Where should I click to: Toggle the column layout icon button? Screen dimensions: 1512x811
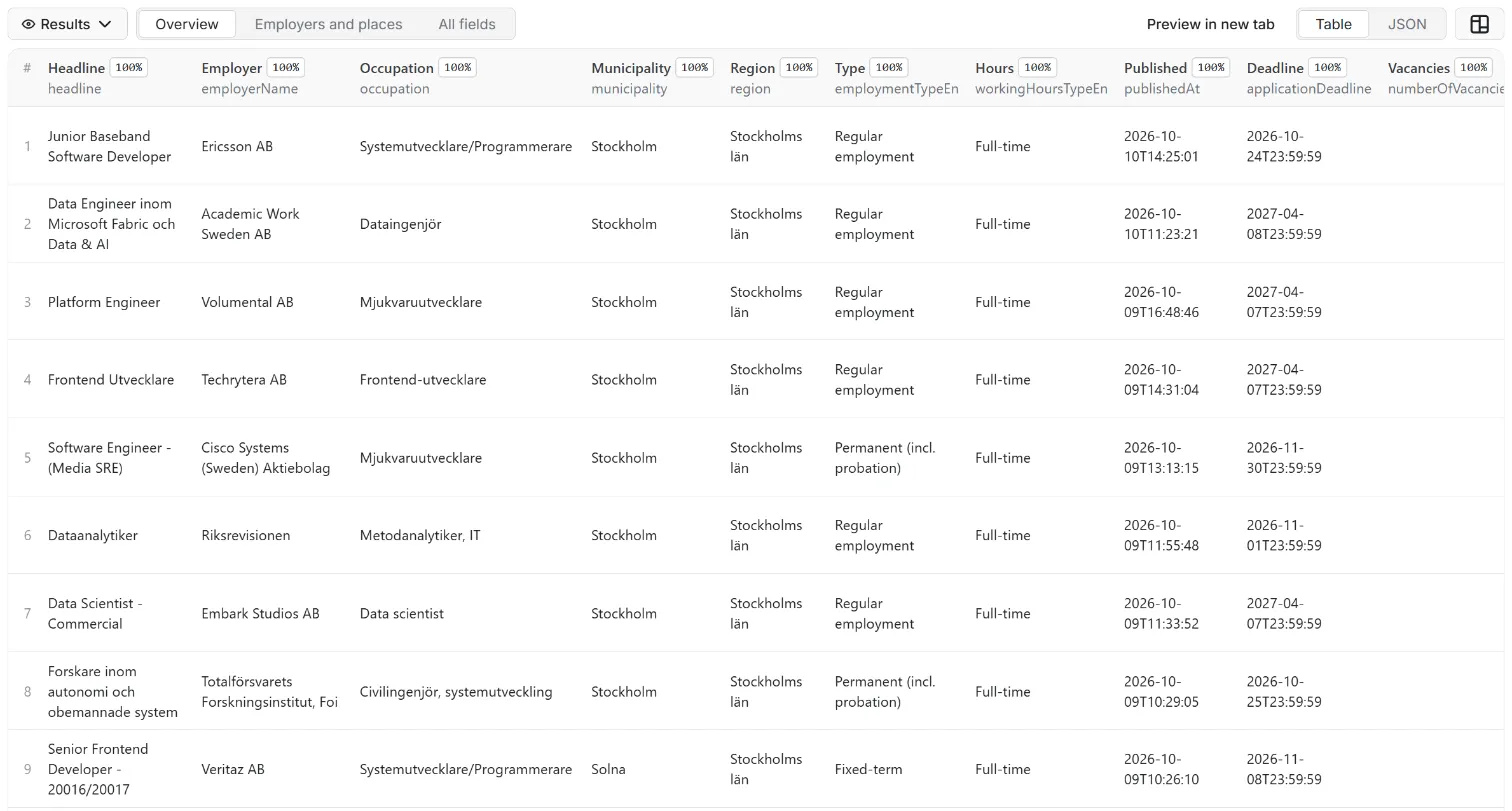(x=1480, y=24)
